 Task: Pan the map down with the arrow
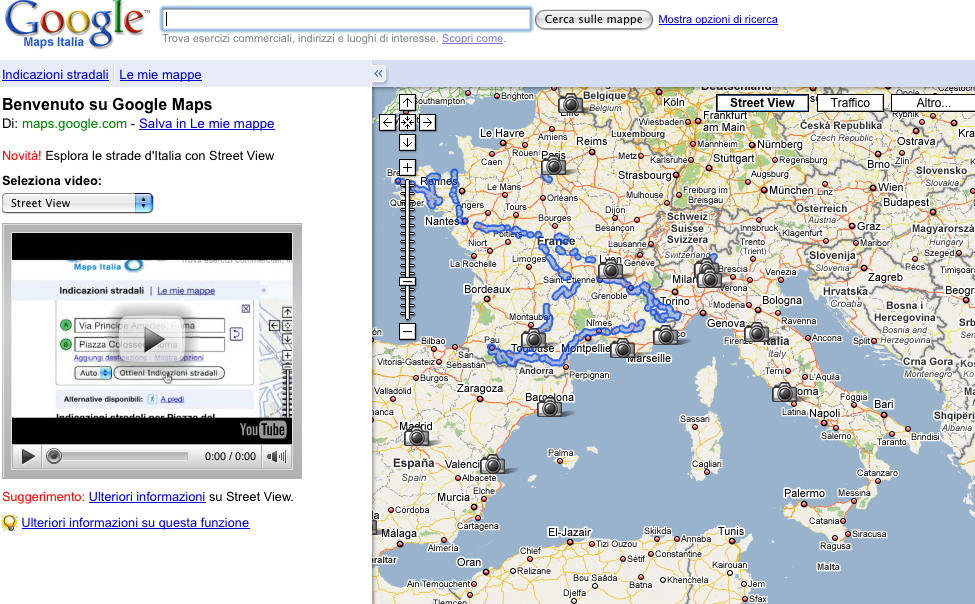click(407, 142)
